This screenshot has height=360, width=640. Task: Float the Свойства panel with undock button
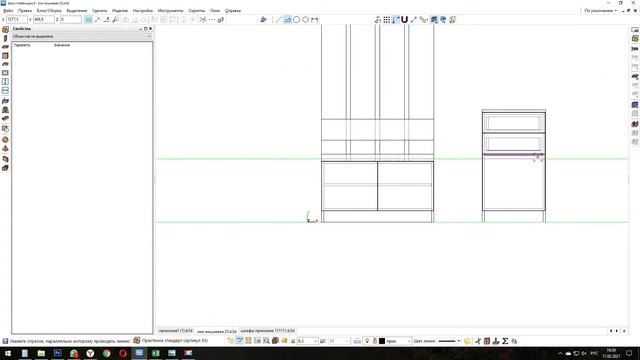(145, 29)
